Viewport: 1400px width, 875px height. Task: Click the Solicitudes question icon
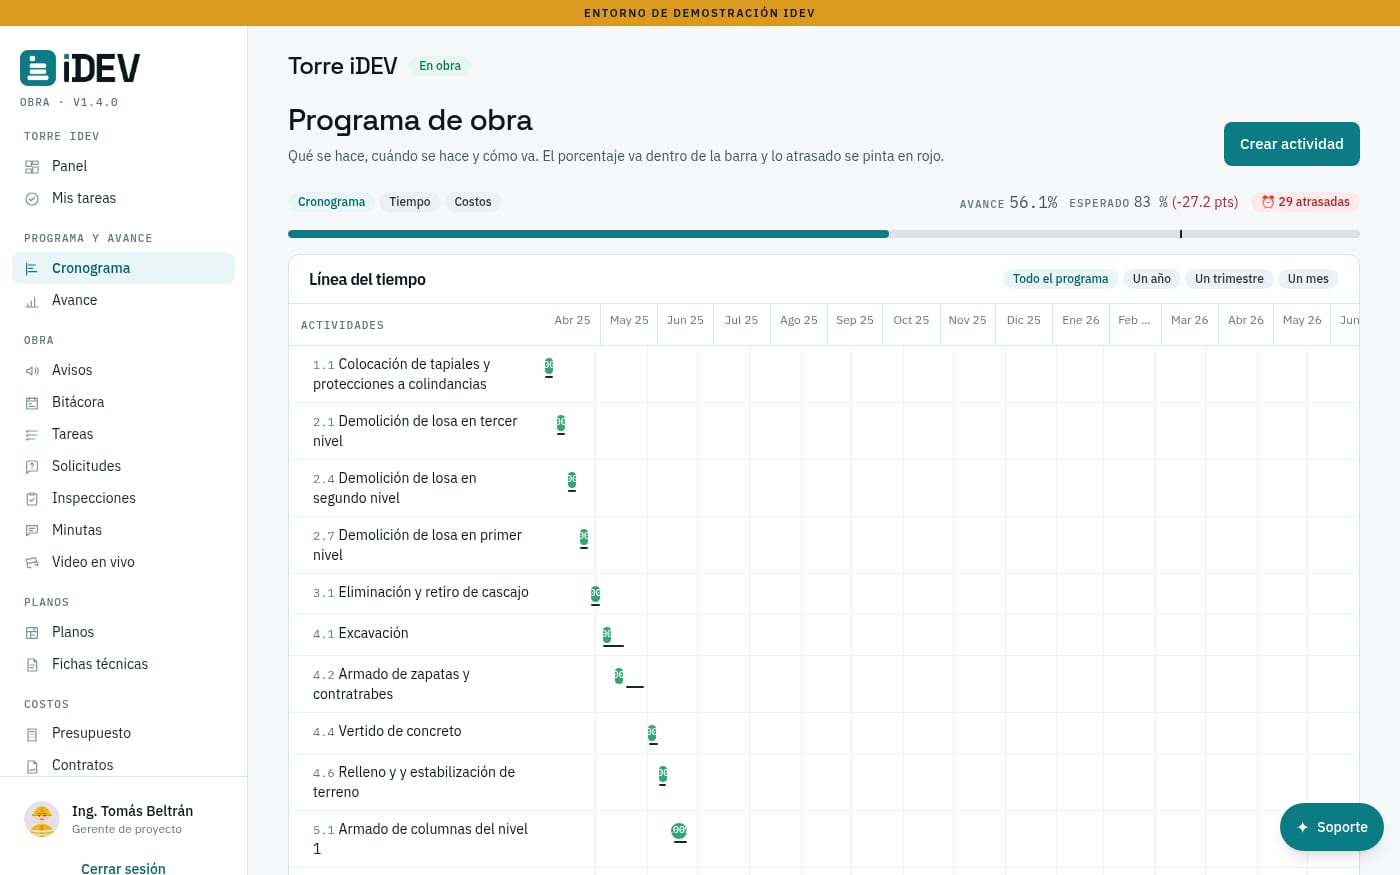[x=32, y=467]
